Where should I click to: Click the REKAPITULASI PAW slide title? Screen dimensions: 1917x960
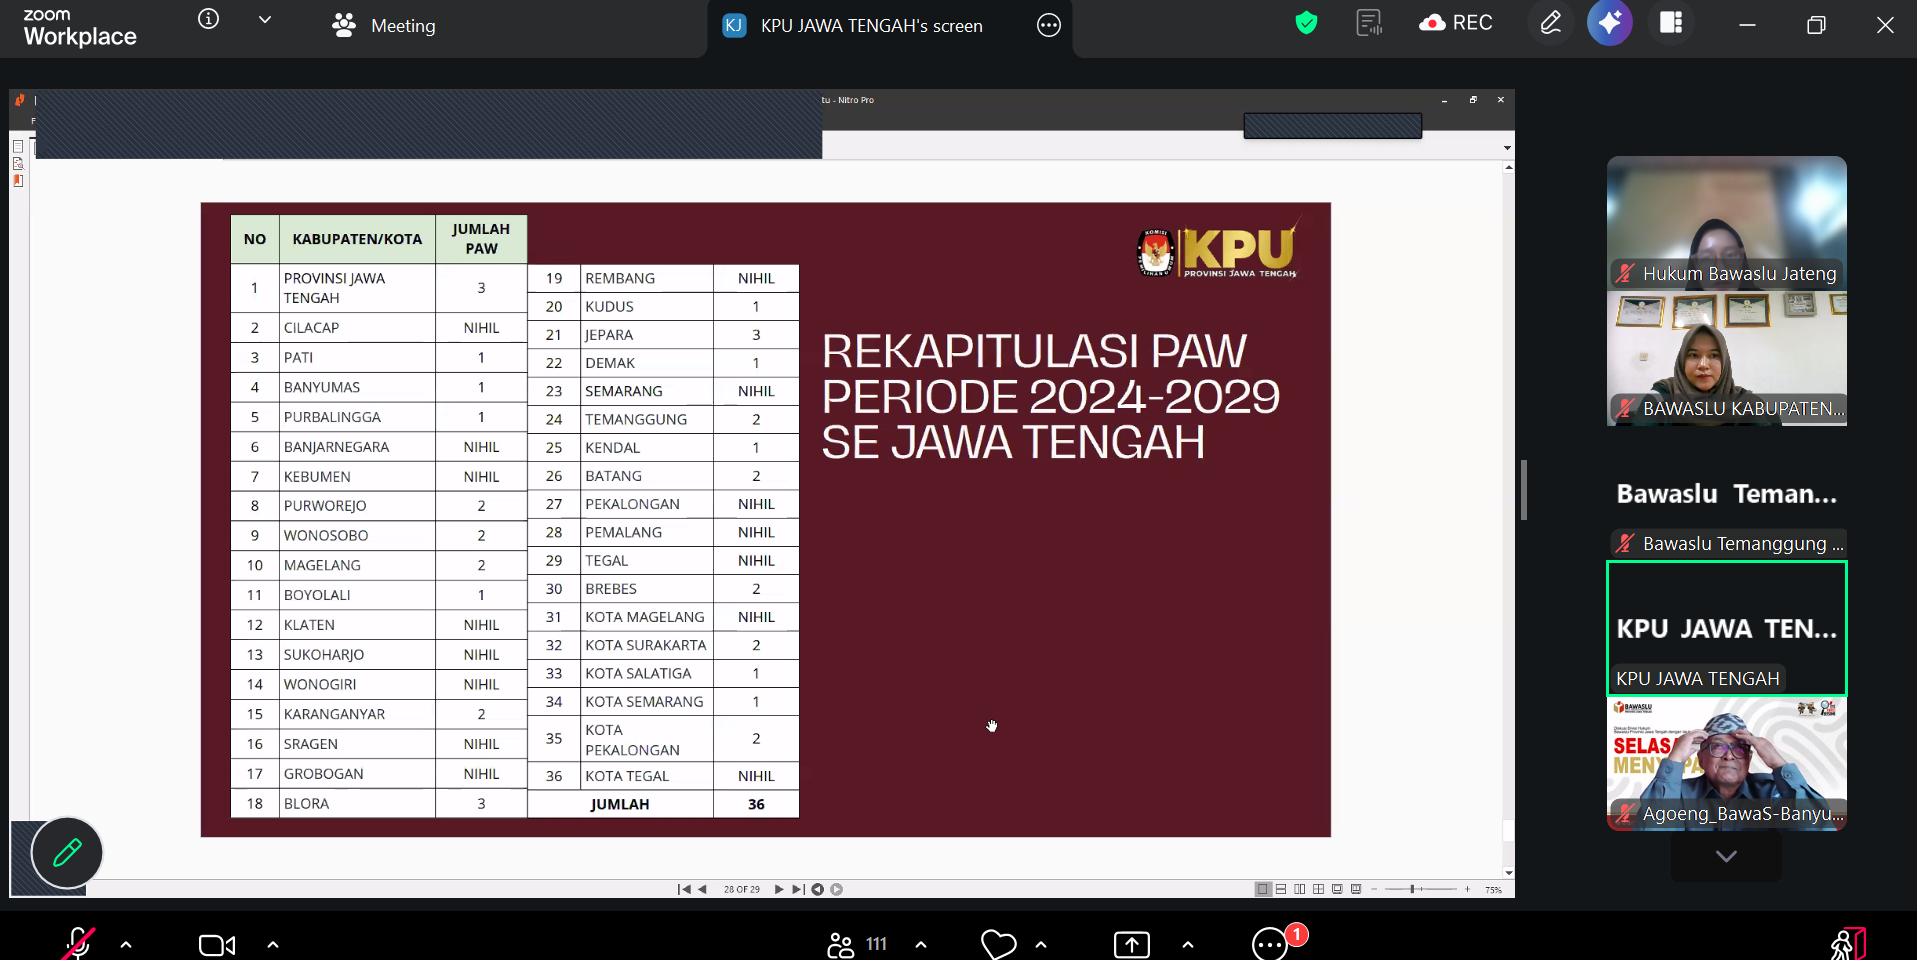(x=1050, y=397)
